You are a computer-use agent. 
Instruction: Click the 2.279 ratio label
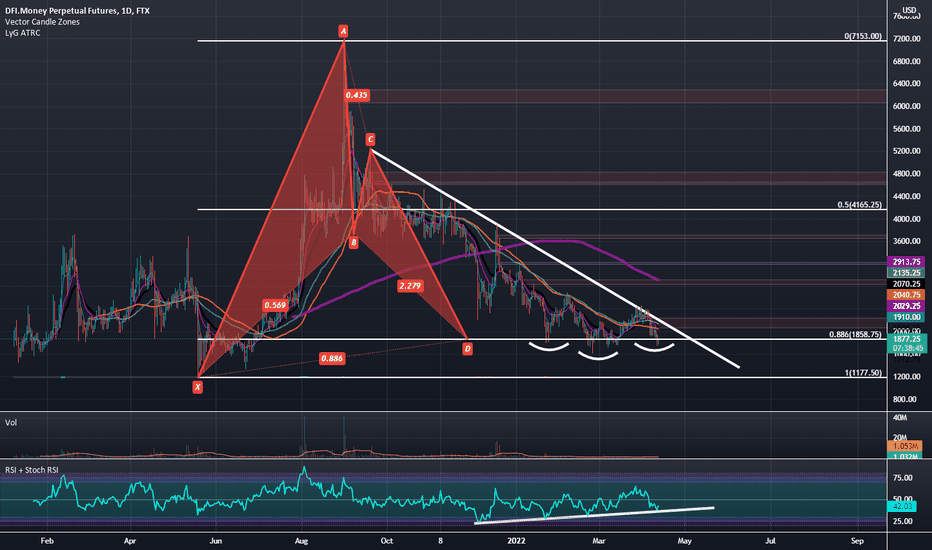pyautogui.click(x=410, y=286)
